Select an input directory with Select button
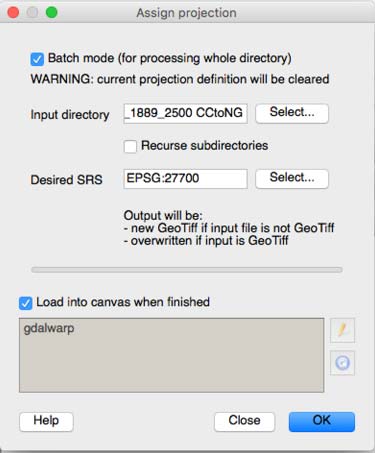The height and width of the screenshot is (453, 375). pyautogui.click(x=292, y=113)
